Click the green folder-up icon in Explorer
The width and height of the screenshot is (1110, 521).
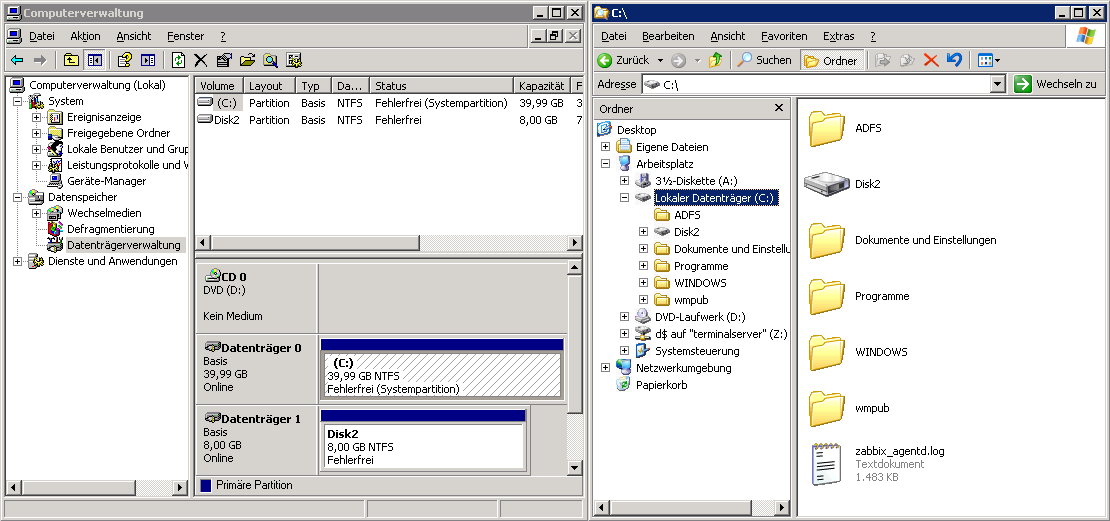coord(715,60)
